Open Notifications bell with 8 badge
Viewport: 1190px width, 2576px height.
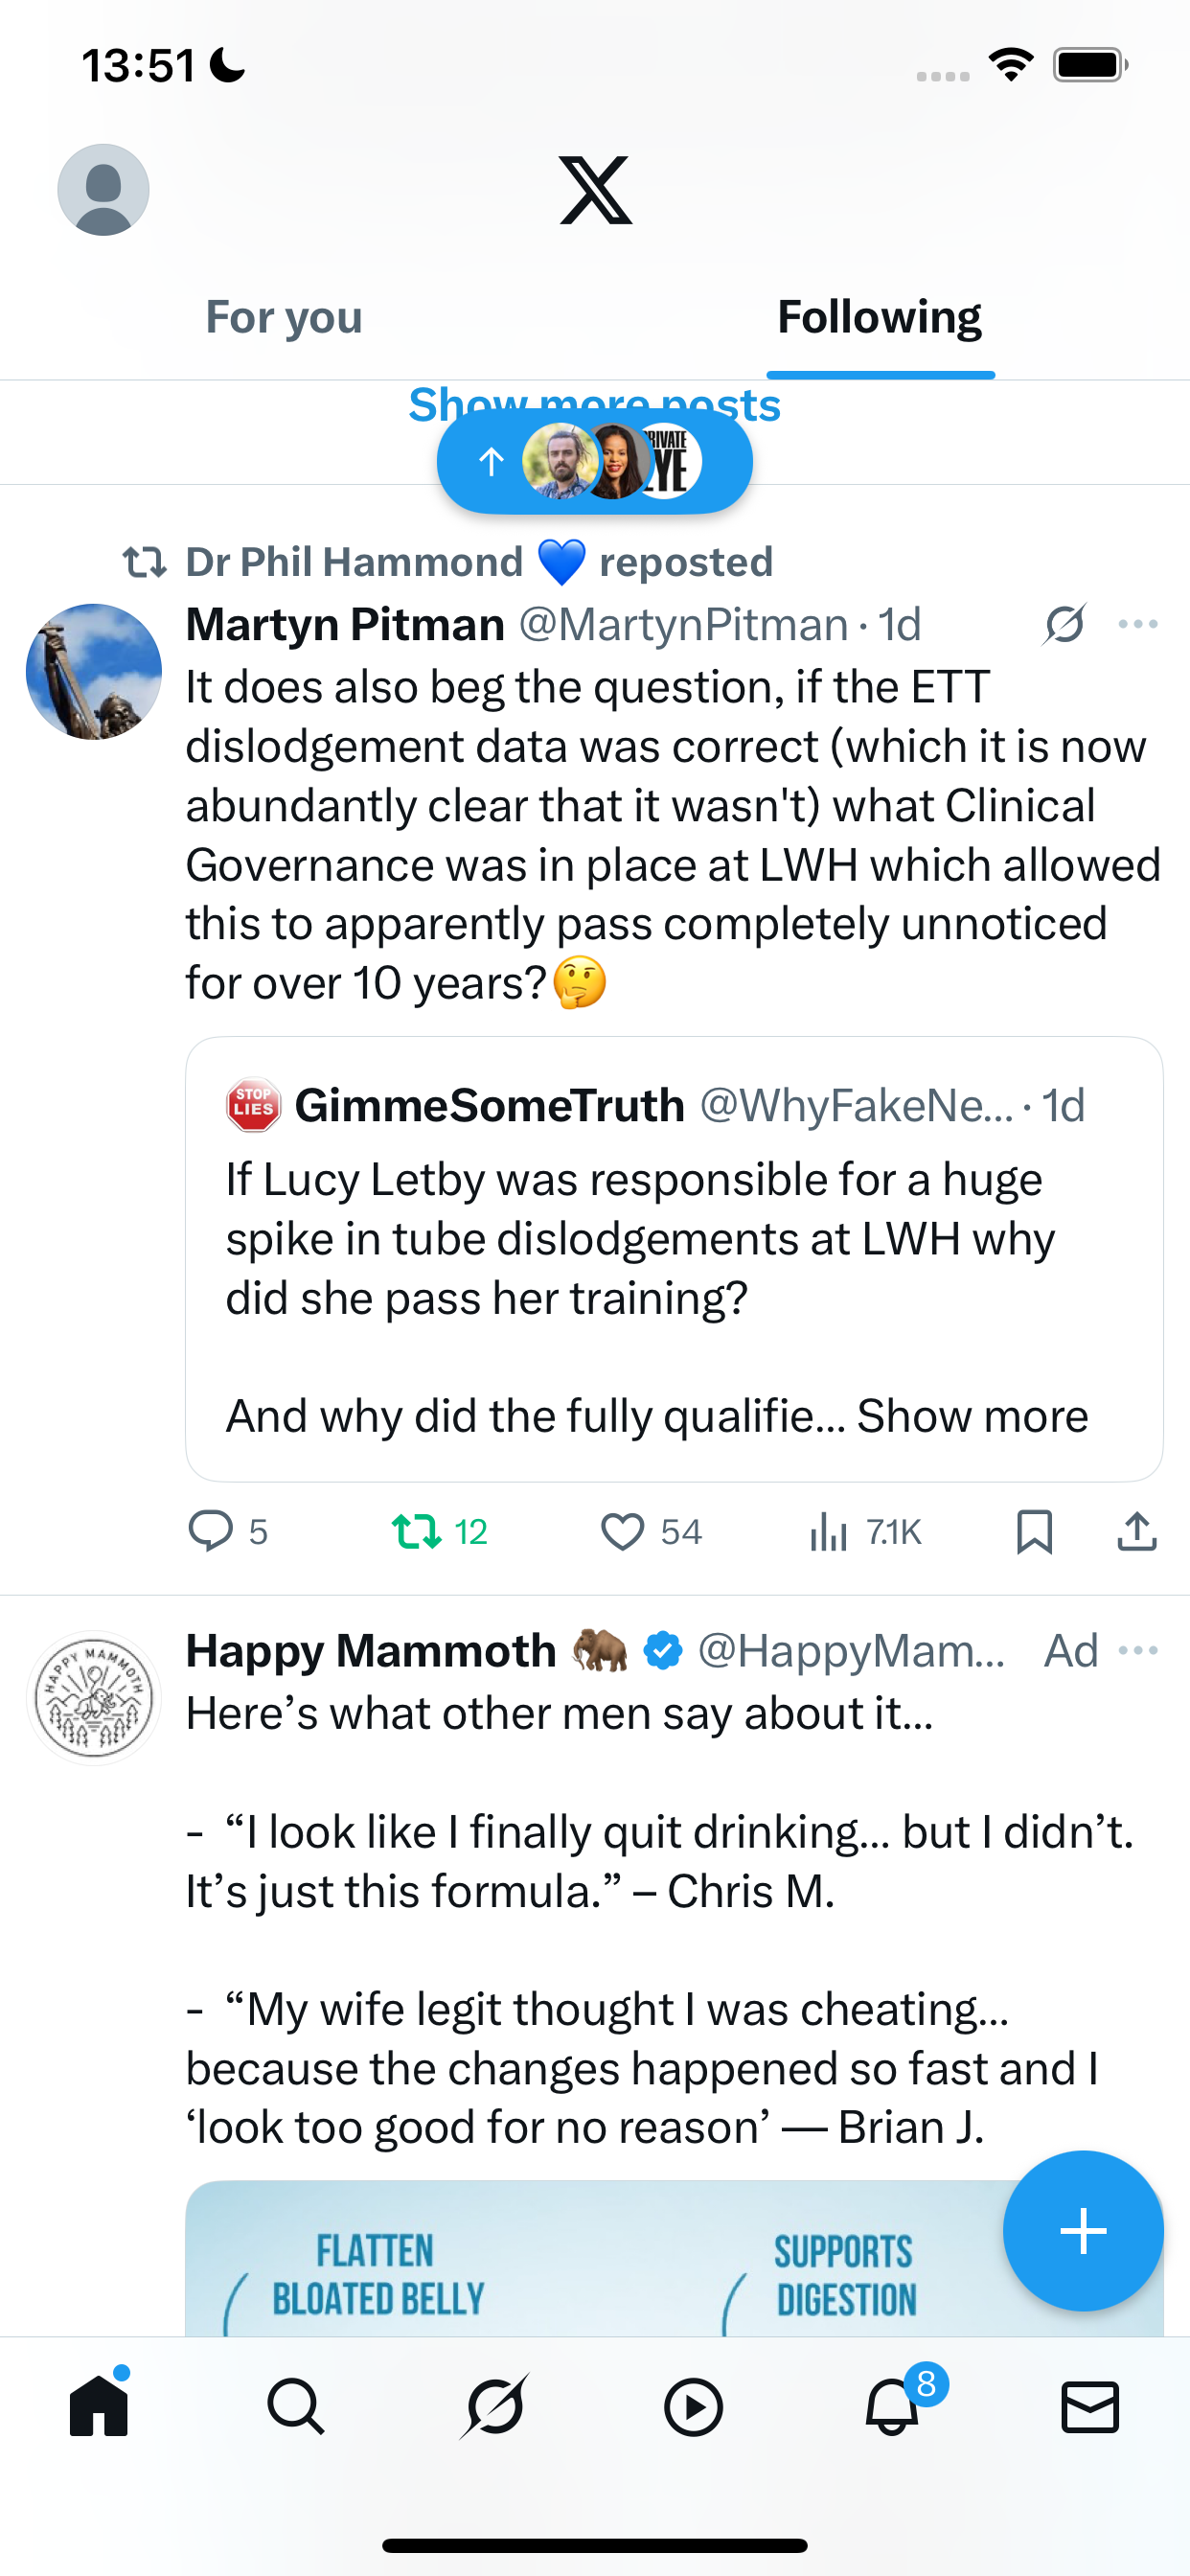(892, 2406)
